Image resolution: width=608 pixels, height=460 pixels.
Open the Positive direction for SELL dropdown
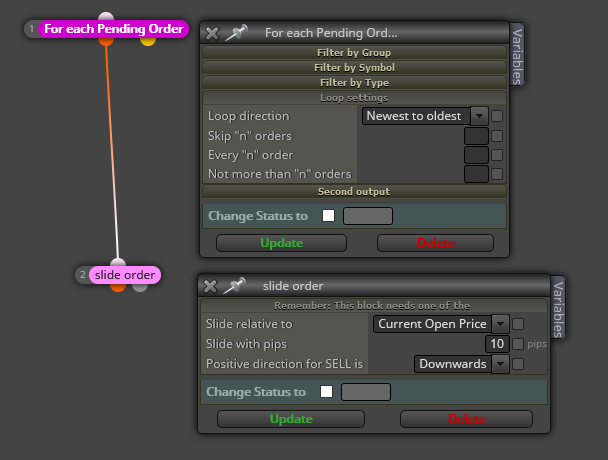tap(461, 364)
